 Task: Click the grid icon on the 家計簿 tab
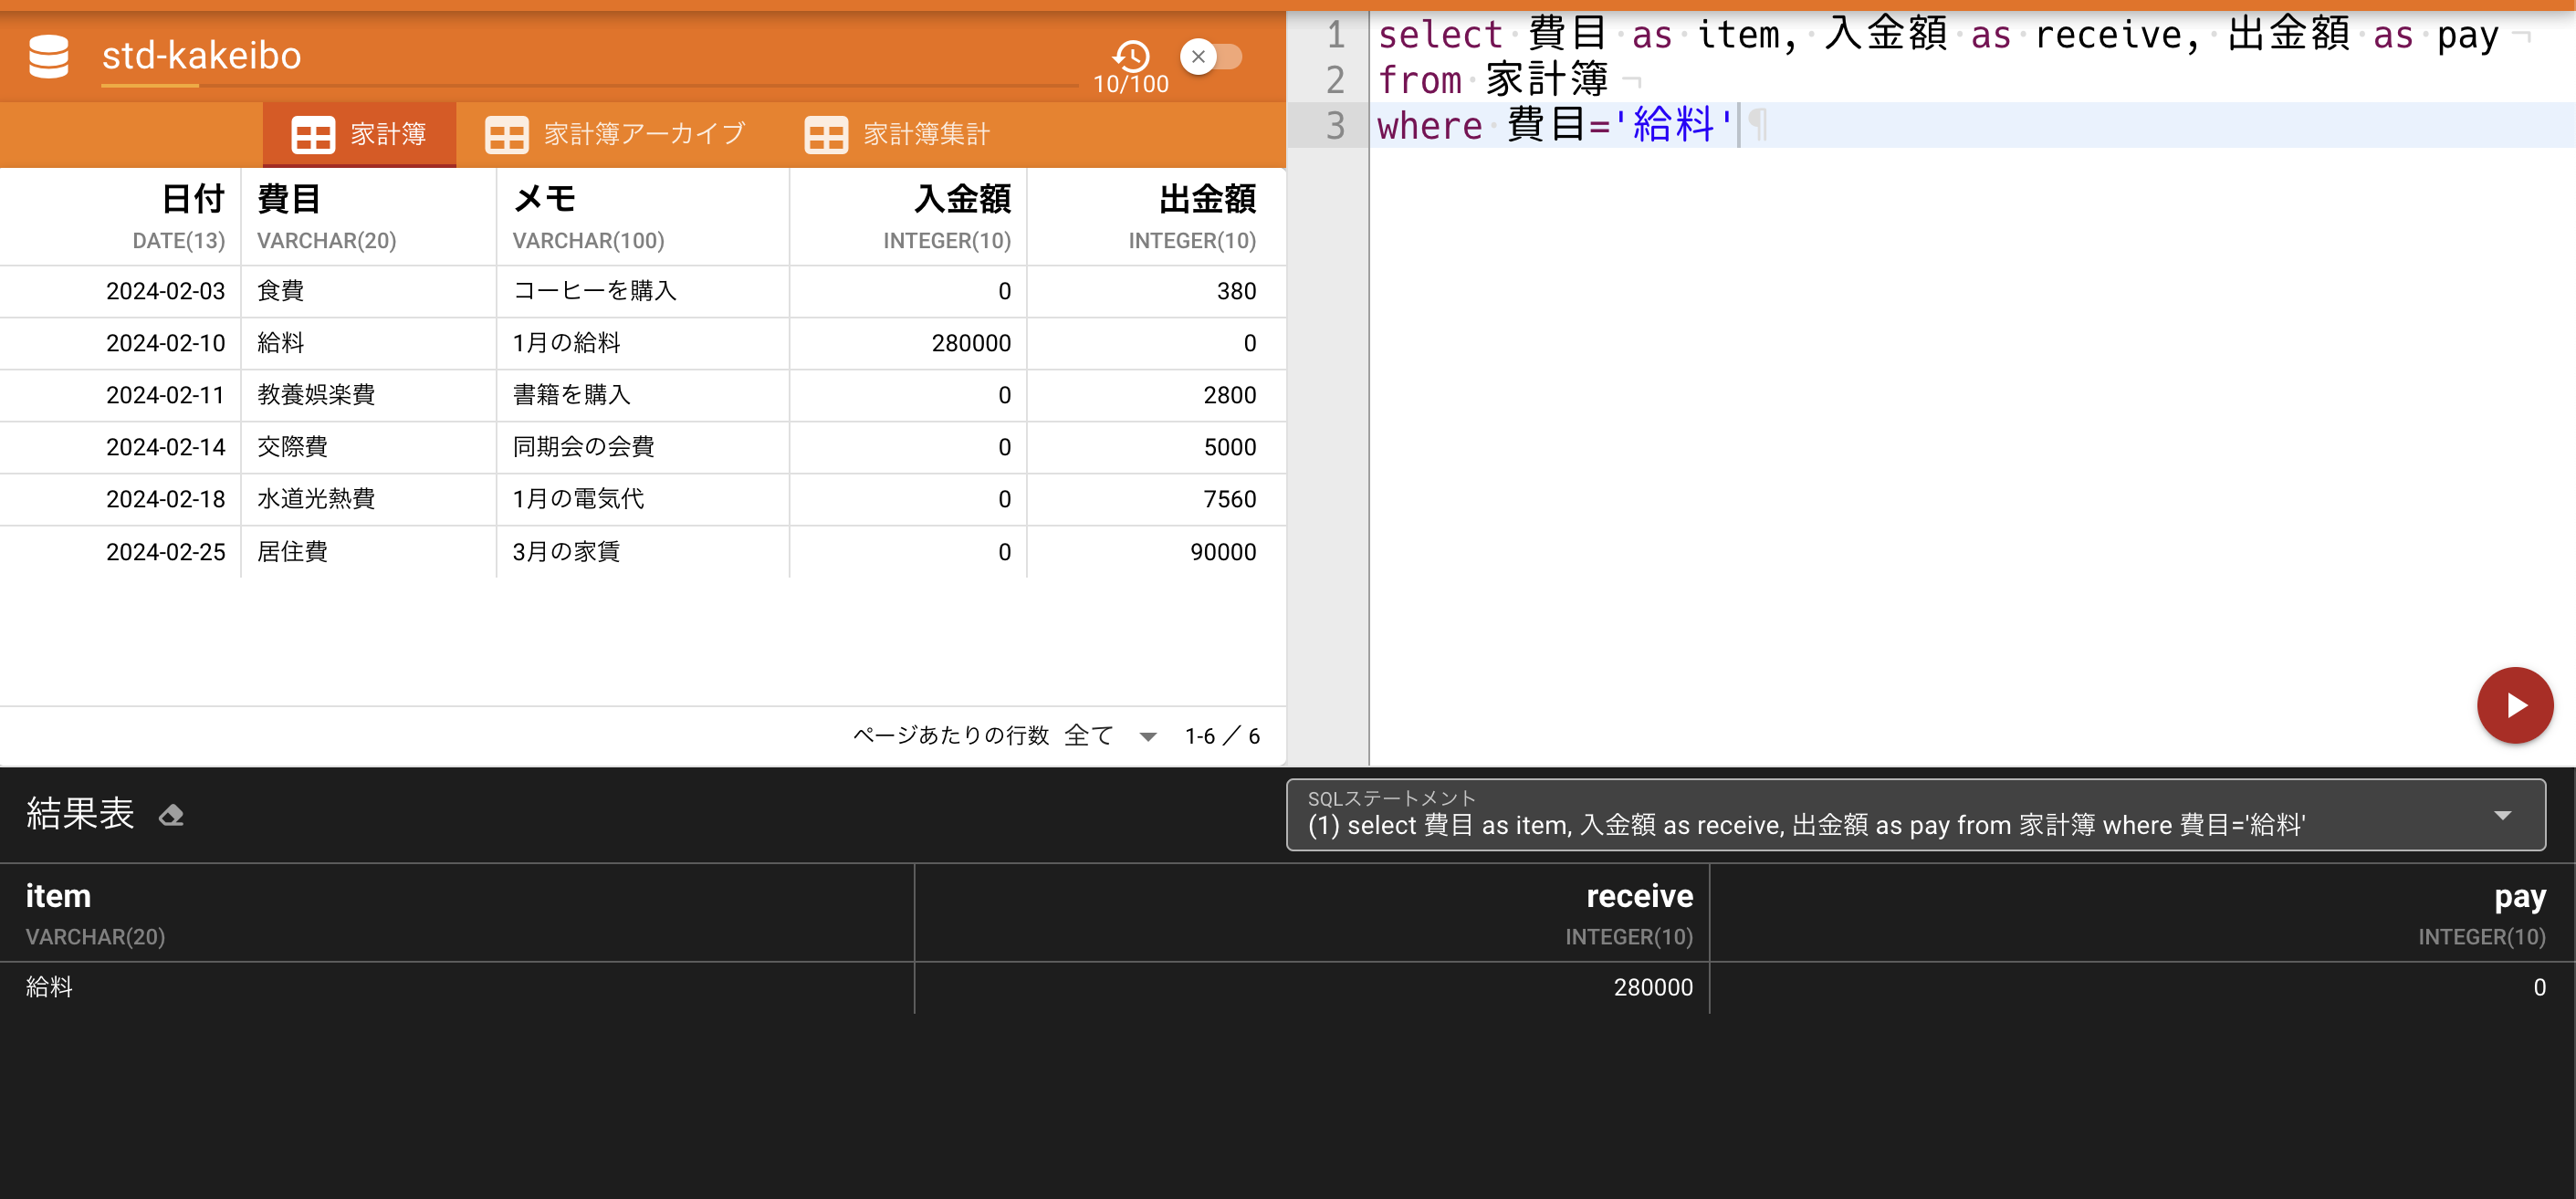point(313,134)
